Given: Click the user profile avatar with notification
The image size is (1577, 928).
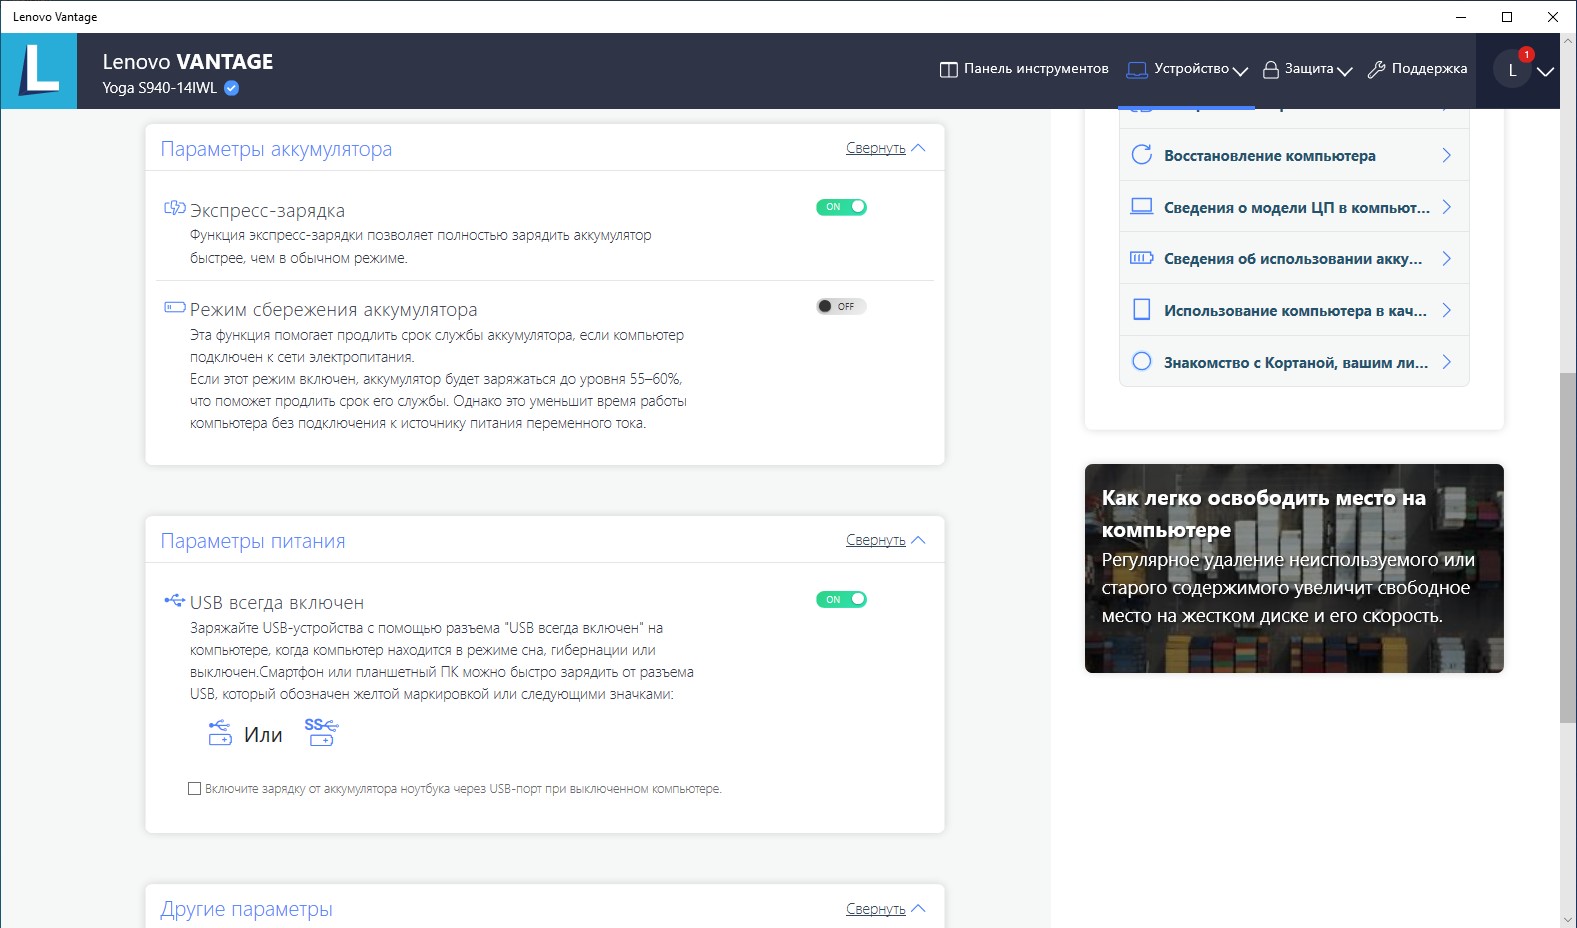Looking at the screenshot, I should point(1512,70).
